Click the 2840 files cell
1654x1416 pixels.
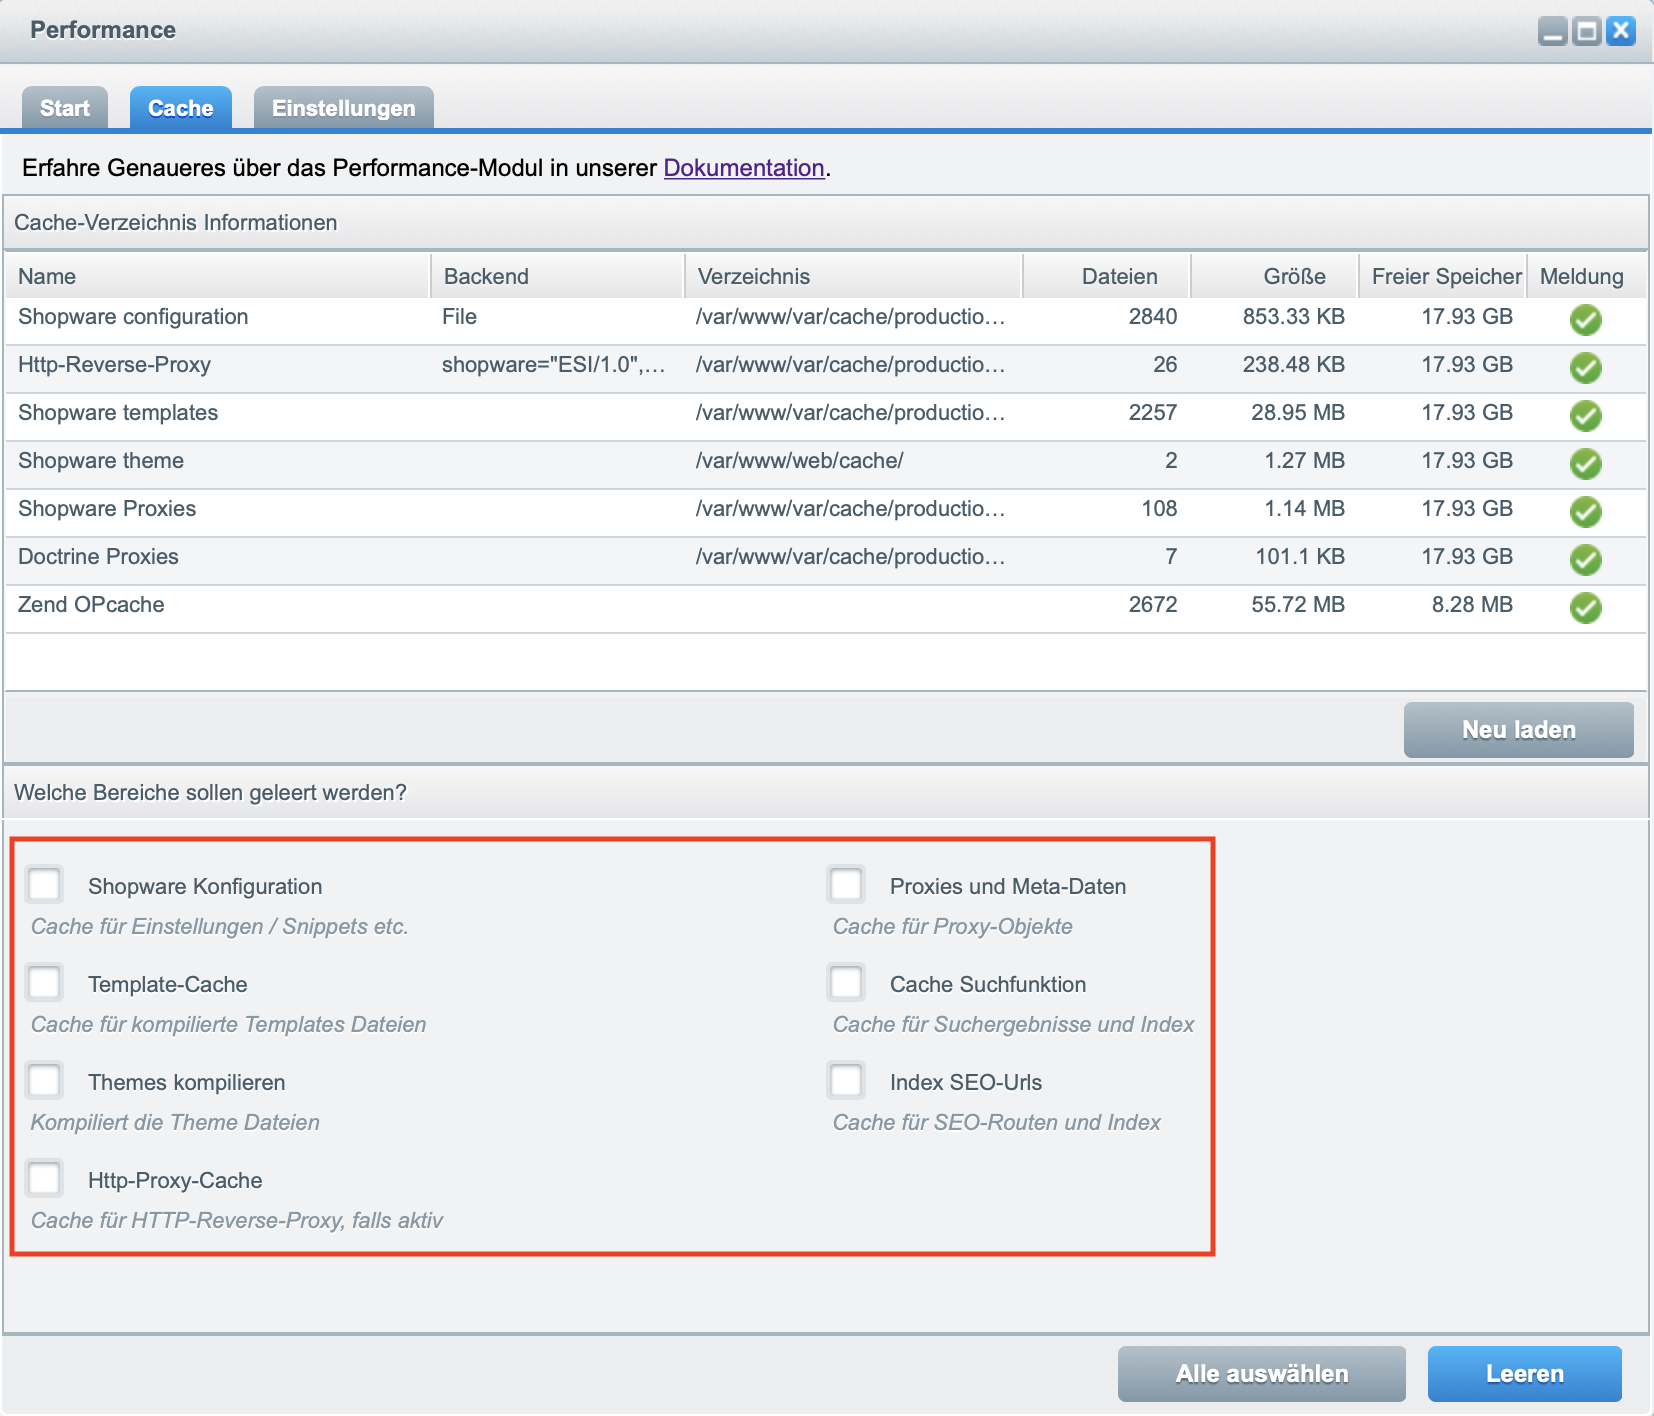[1153, 317]
